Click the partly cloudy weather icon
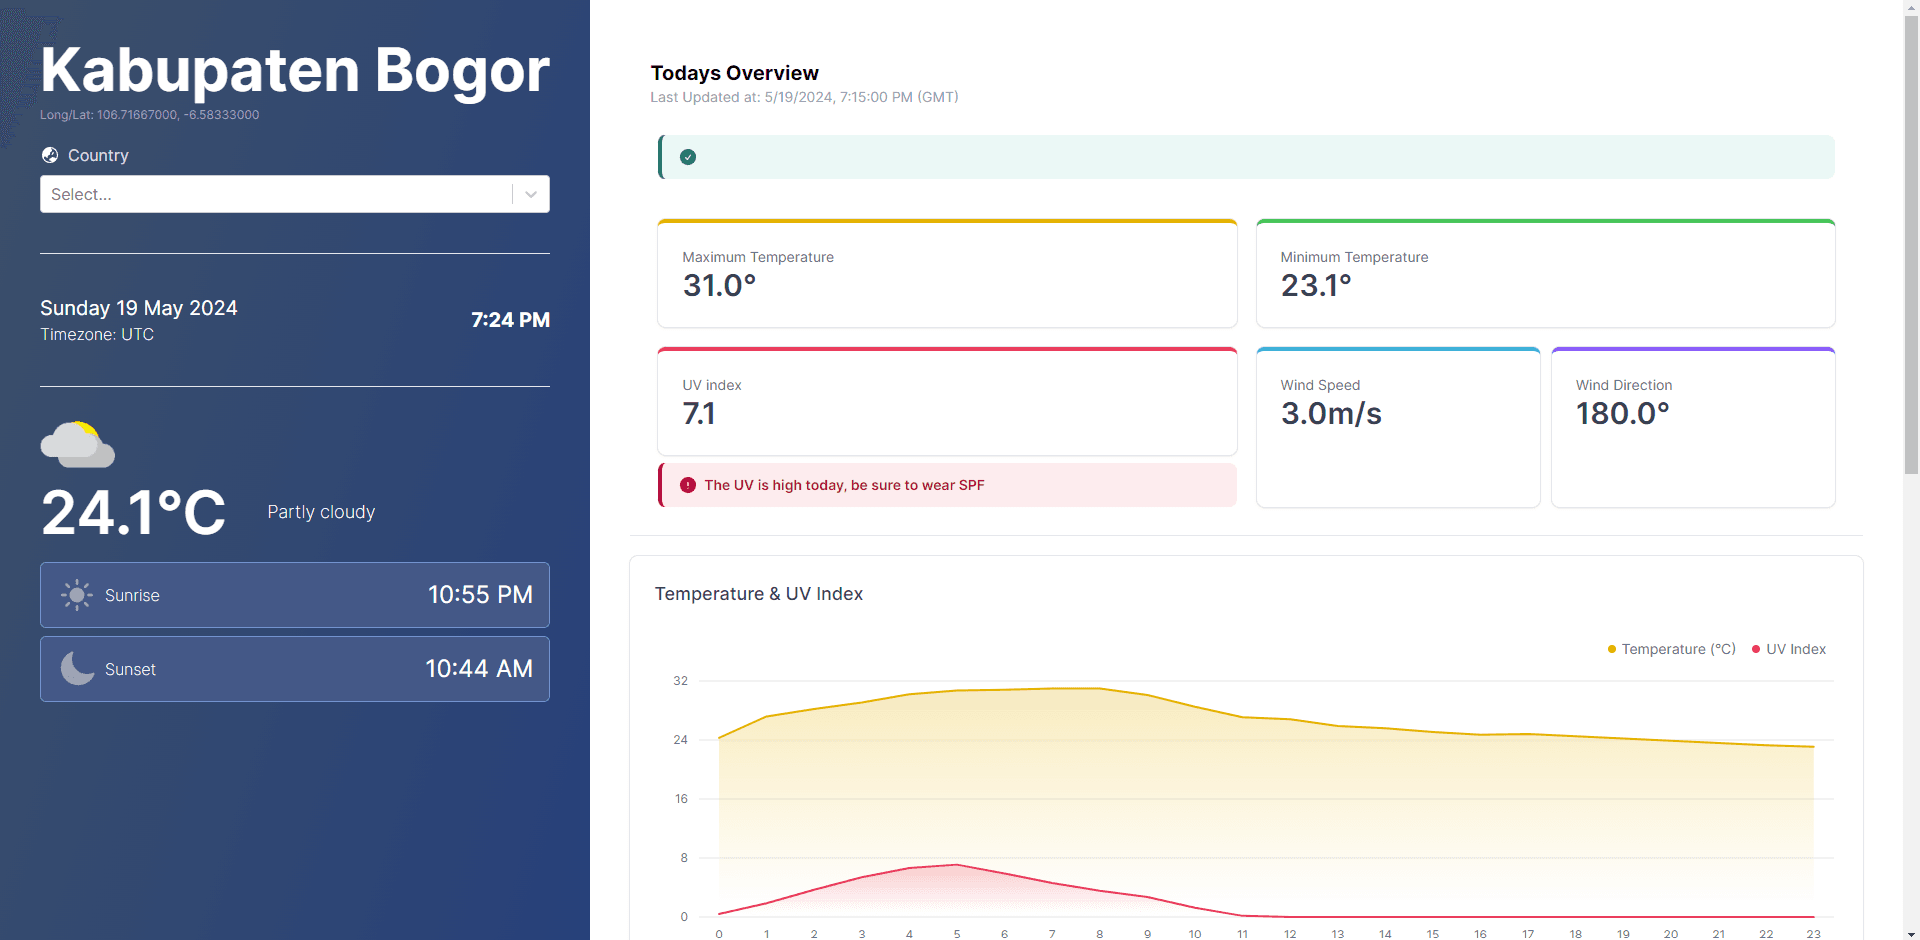The image size is (1920, 940). [77, 445]
